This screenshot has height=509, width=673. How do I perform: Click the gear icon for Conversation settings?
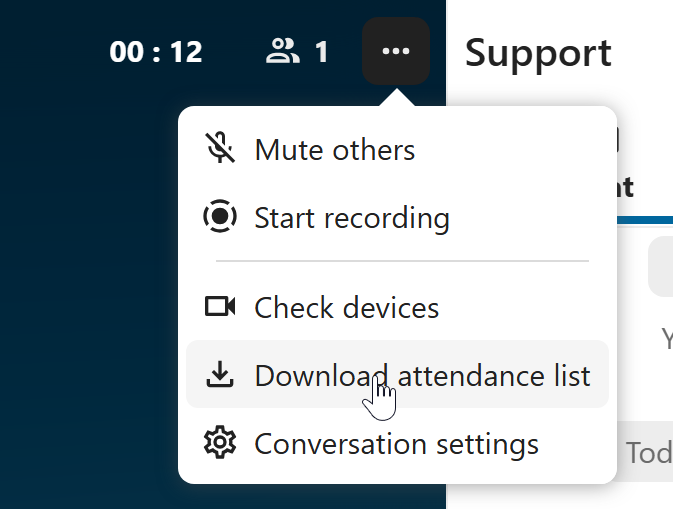[x=219, y=443]
